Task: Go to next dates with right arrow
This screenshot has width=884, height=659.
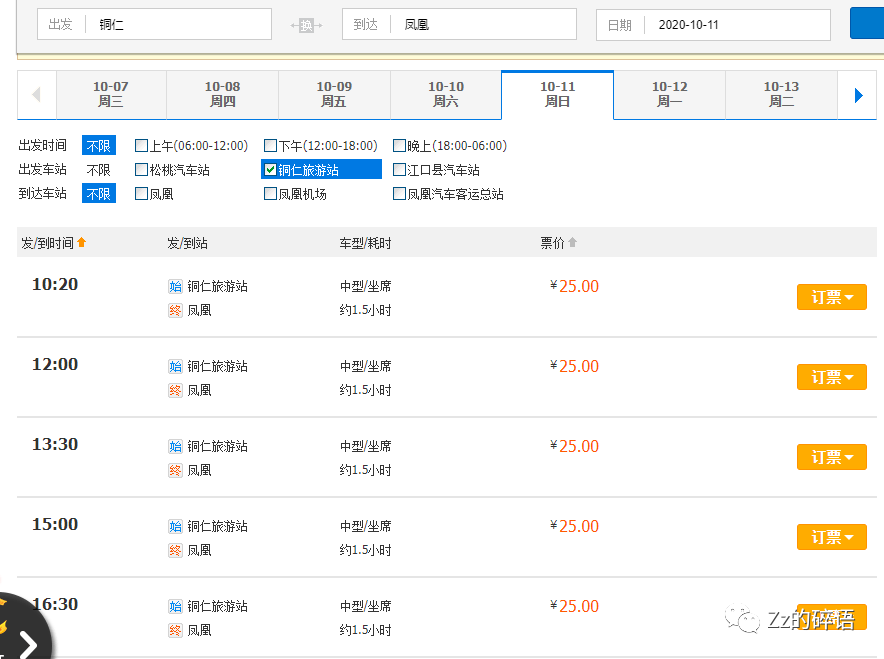Action: coord(858,95)
